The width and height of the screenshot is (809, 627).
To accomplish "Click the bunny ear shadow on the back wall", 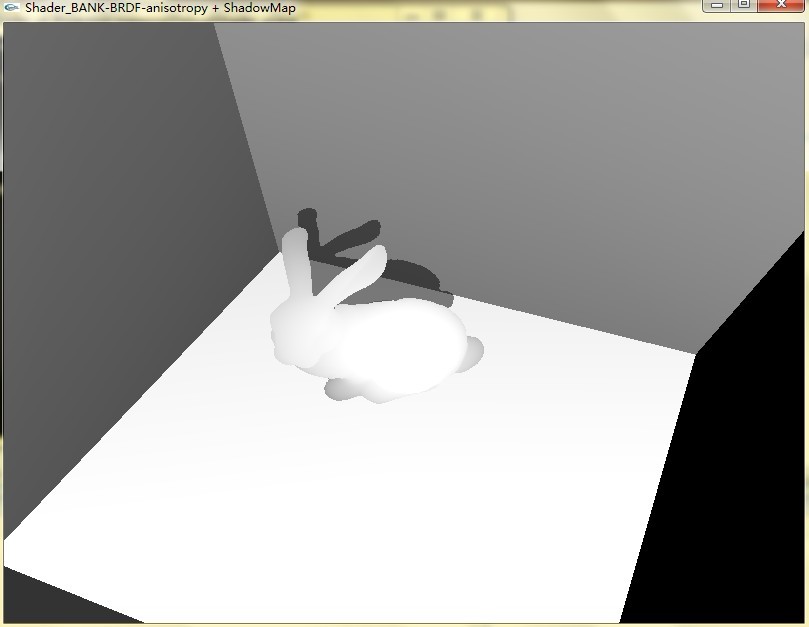I will point(345,240).
